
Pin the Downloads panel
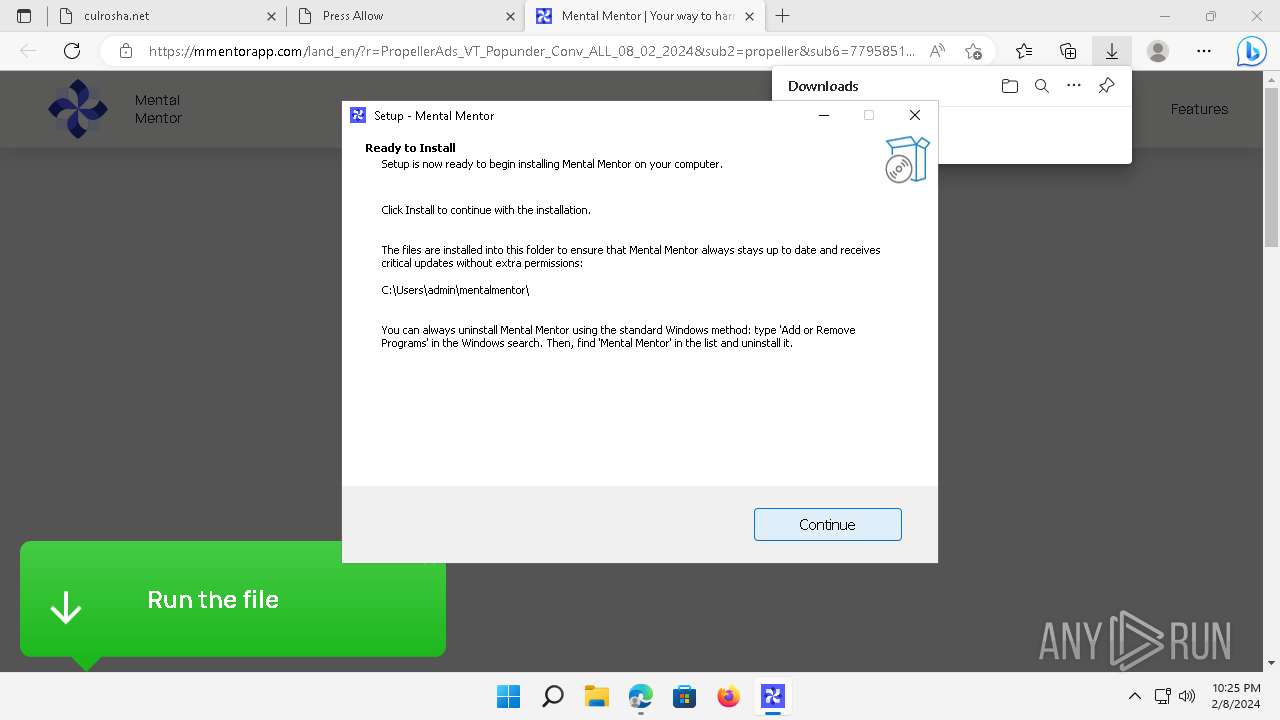pos(1106,86)
